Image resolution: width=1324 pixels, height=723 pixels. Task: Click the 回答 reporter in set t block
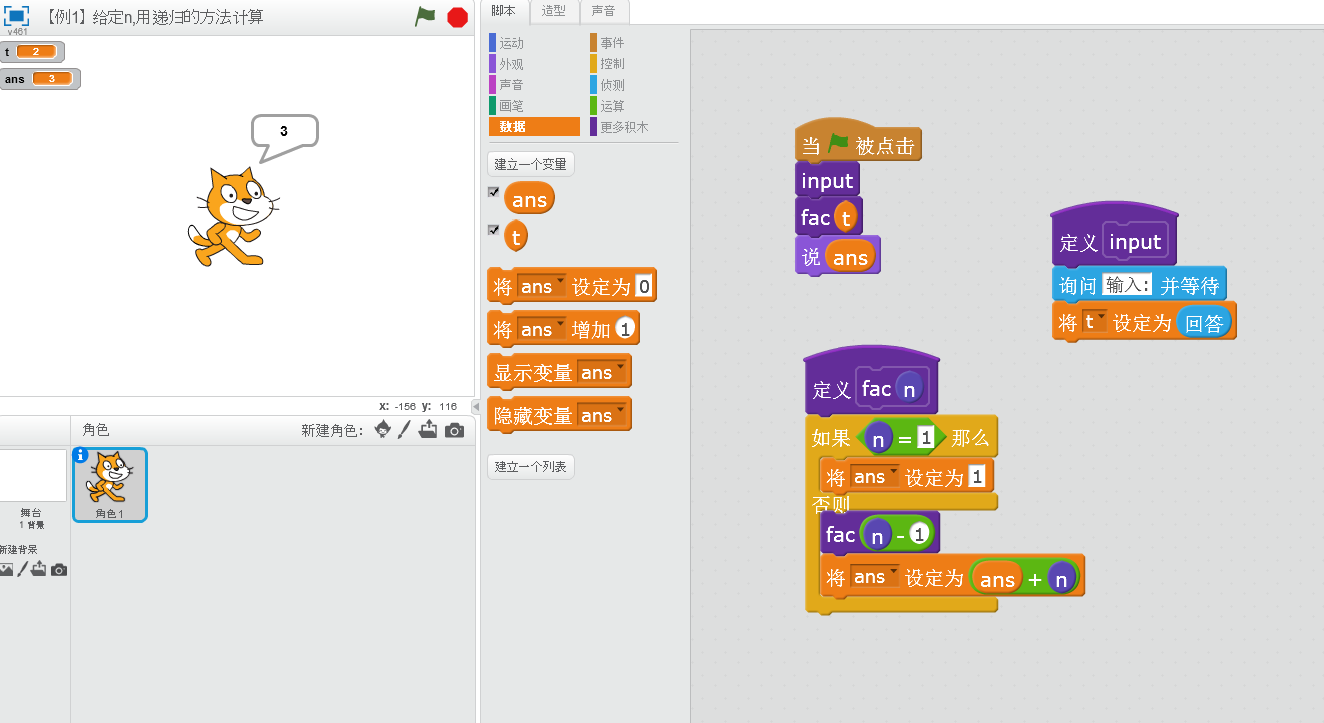pos(1203,323)
